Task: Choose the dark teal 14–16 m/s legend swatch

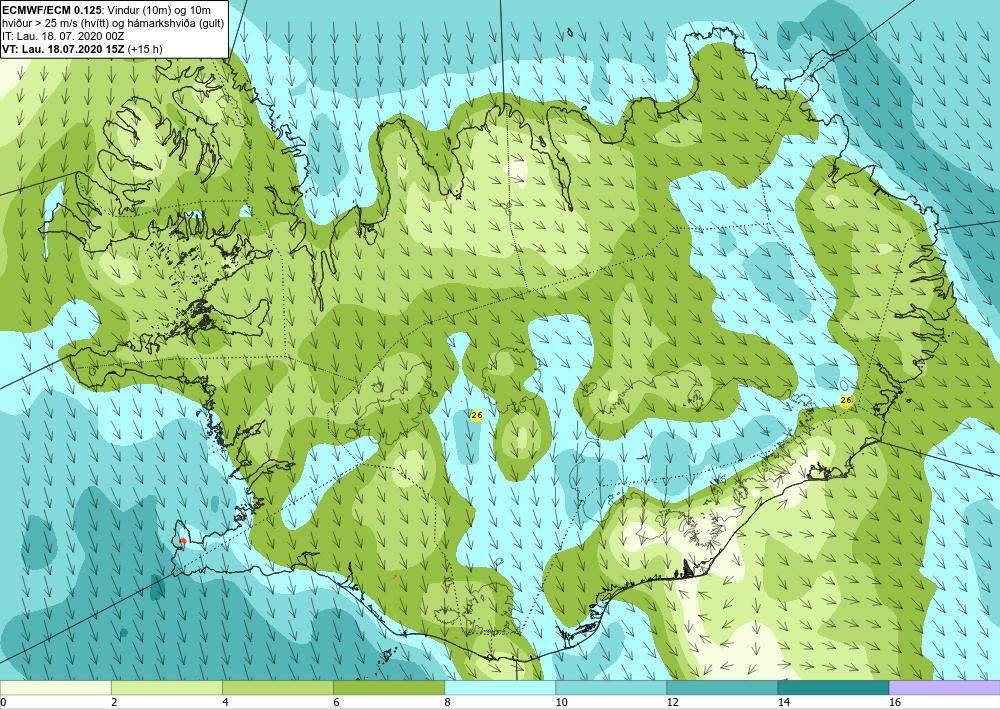Action: (x=833, y=688)
